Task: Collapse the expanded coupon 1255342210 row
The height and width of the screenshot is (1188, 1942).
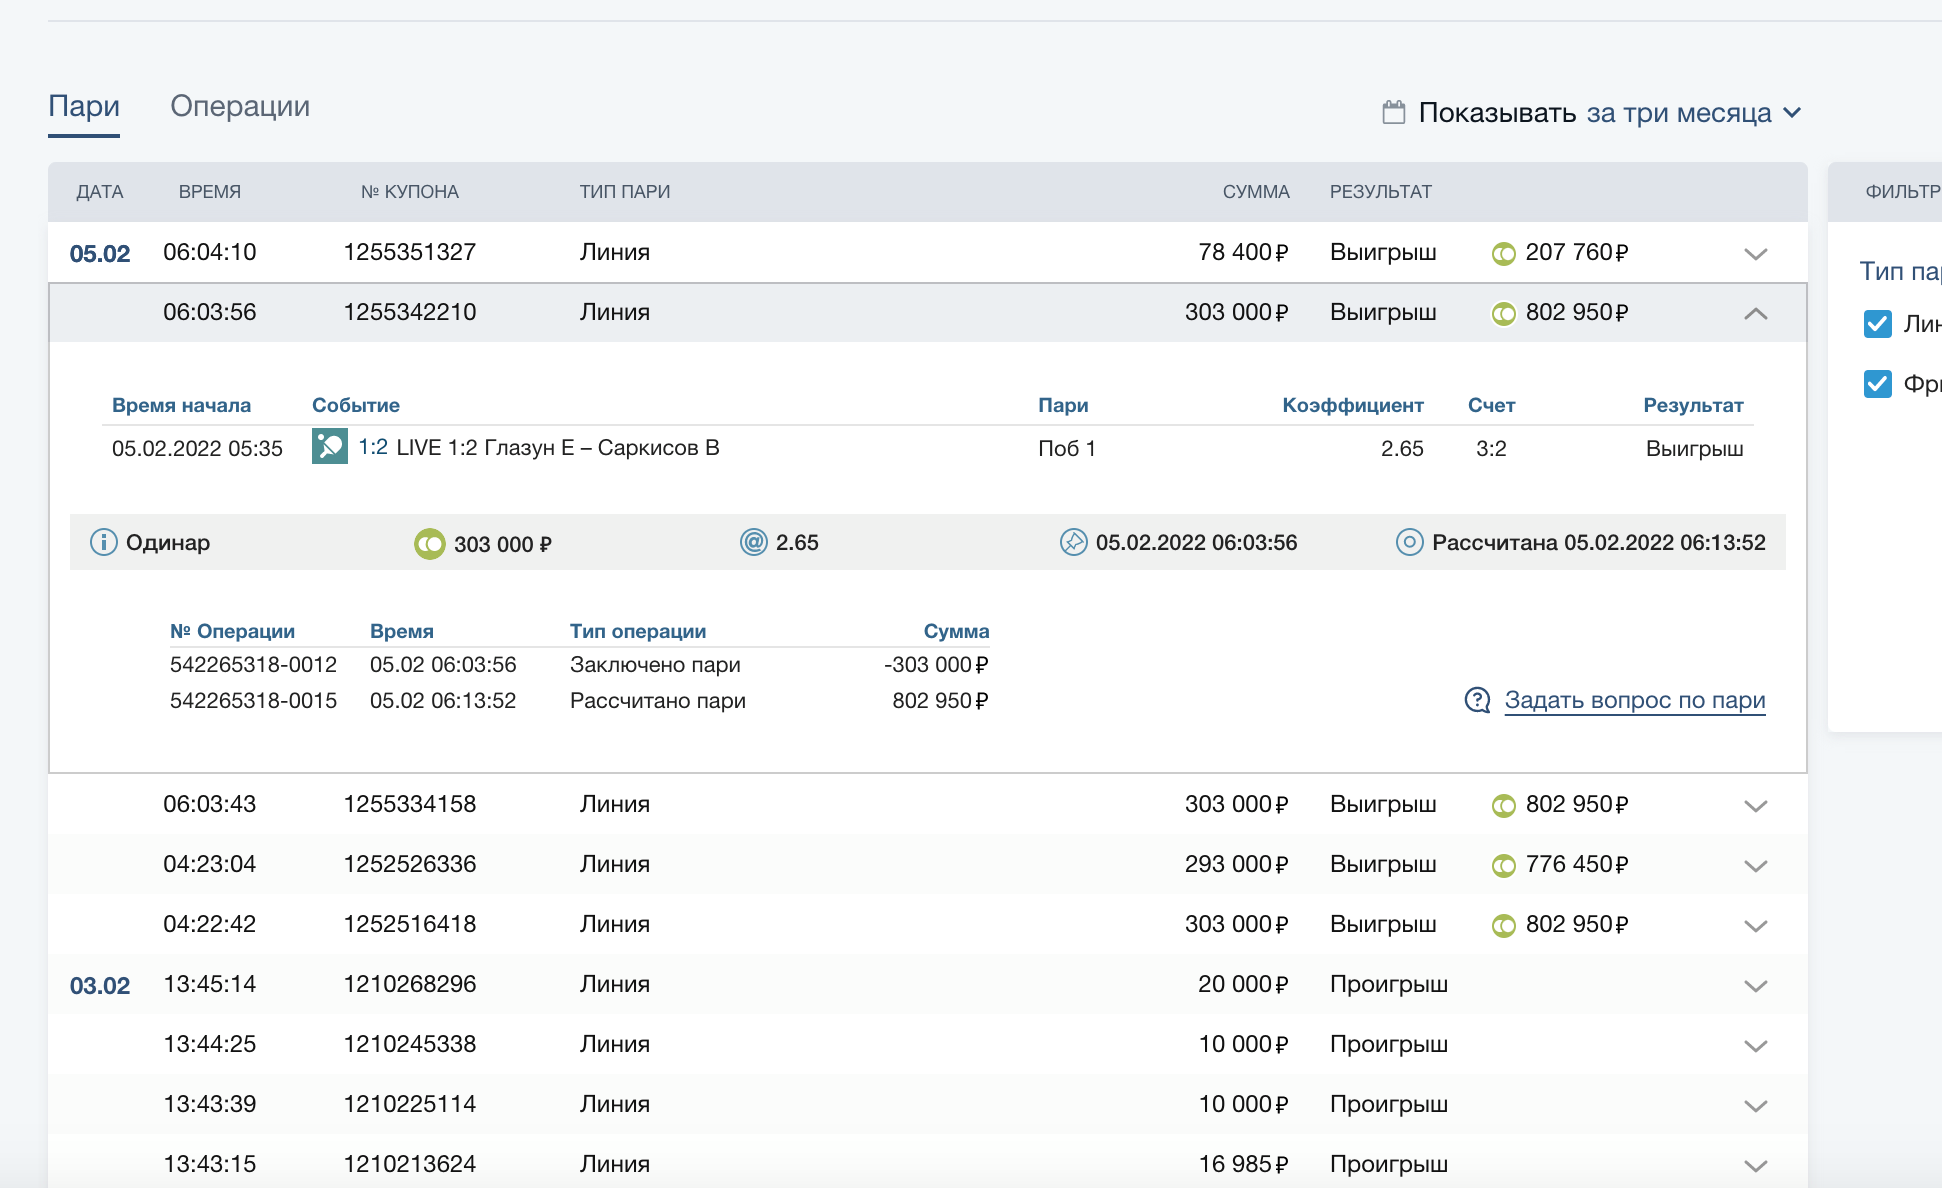Action: (1755, 313)
